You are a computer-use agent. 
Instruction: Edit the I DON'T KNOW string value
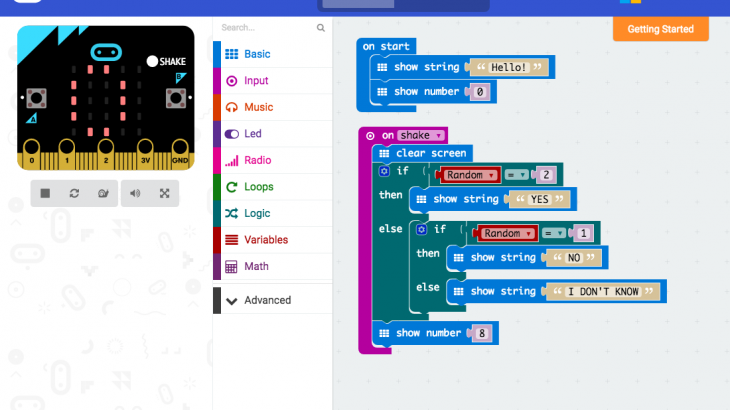coord(603,292)
